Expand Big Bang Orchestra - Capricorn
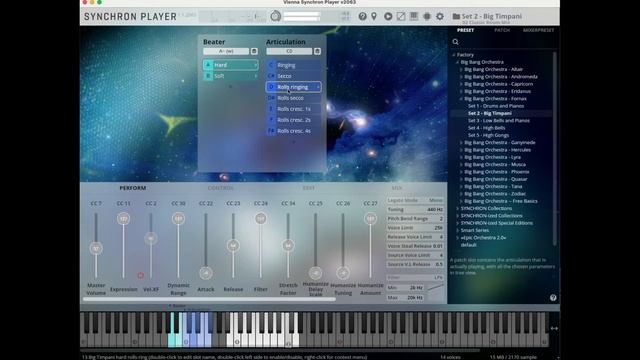The width and height of the screenshot is (640, 360). [x=461, y=84]
